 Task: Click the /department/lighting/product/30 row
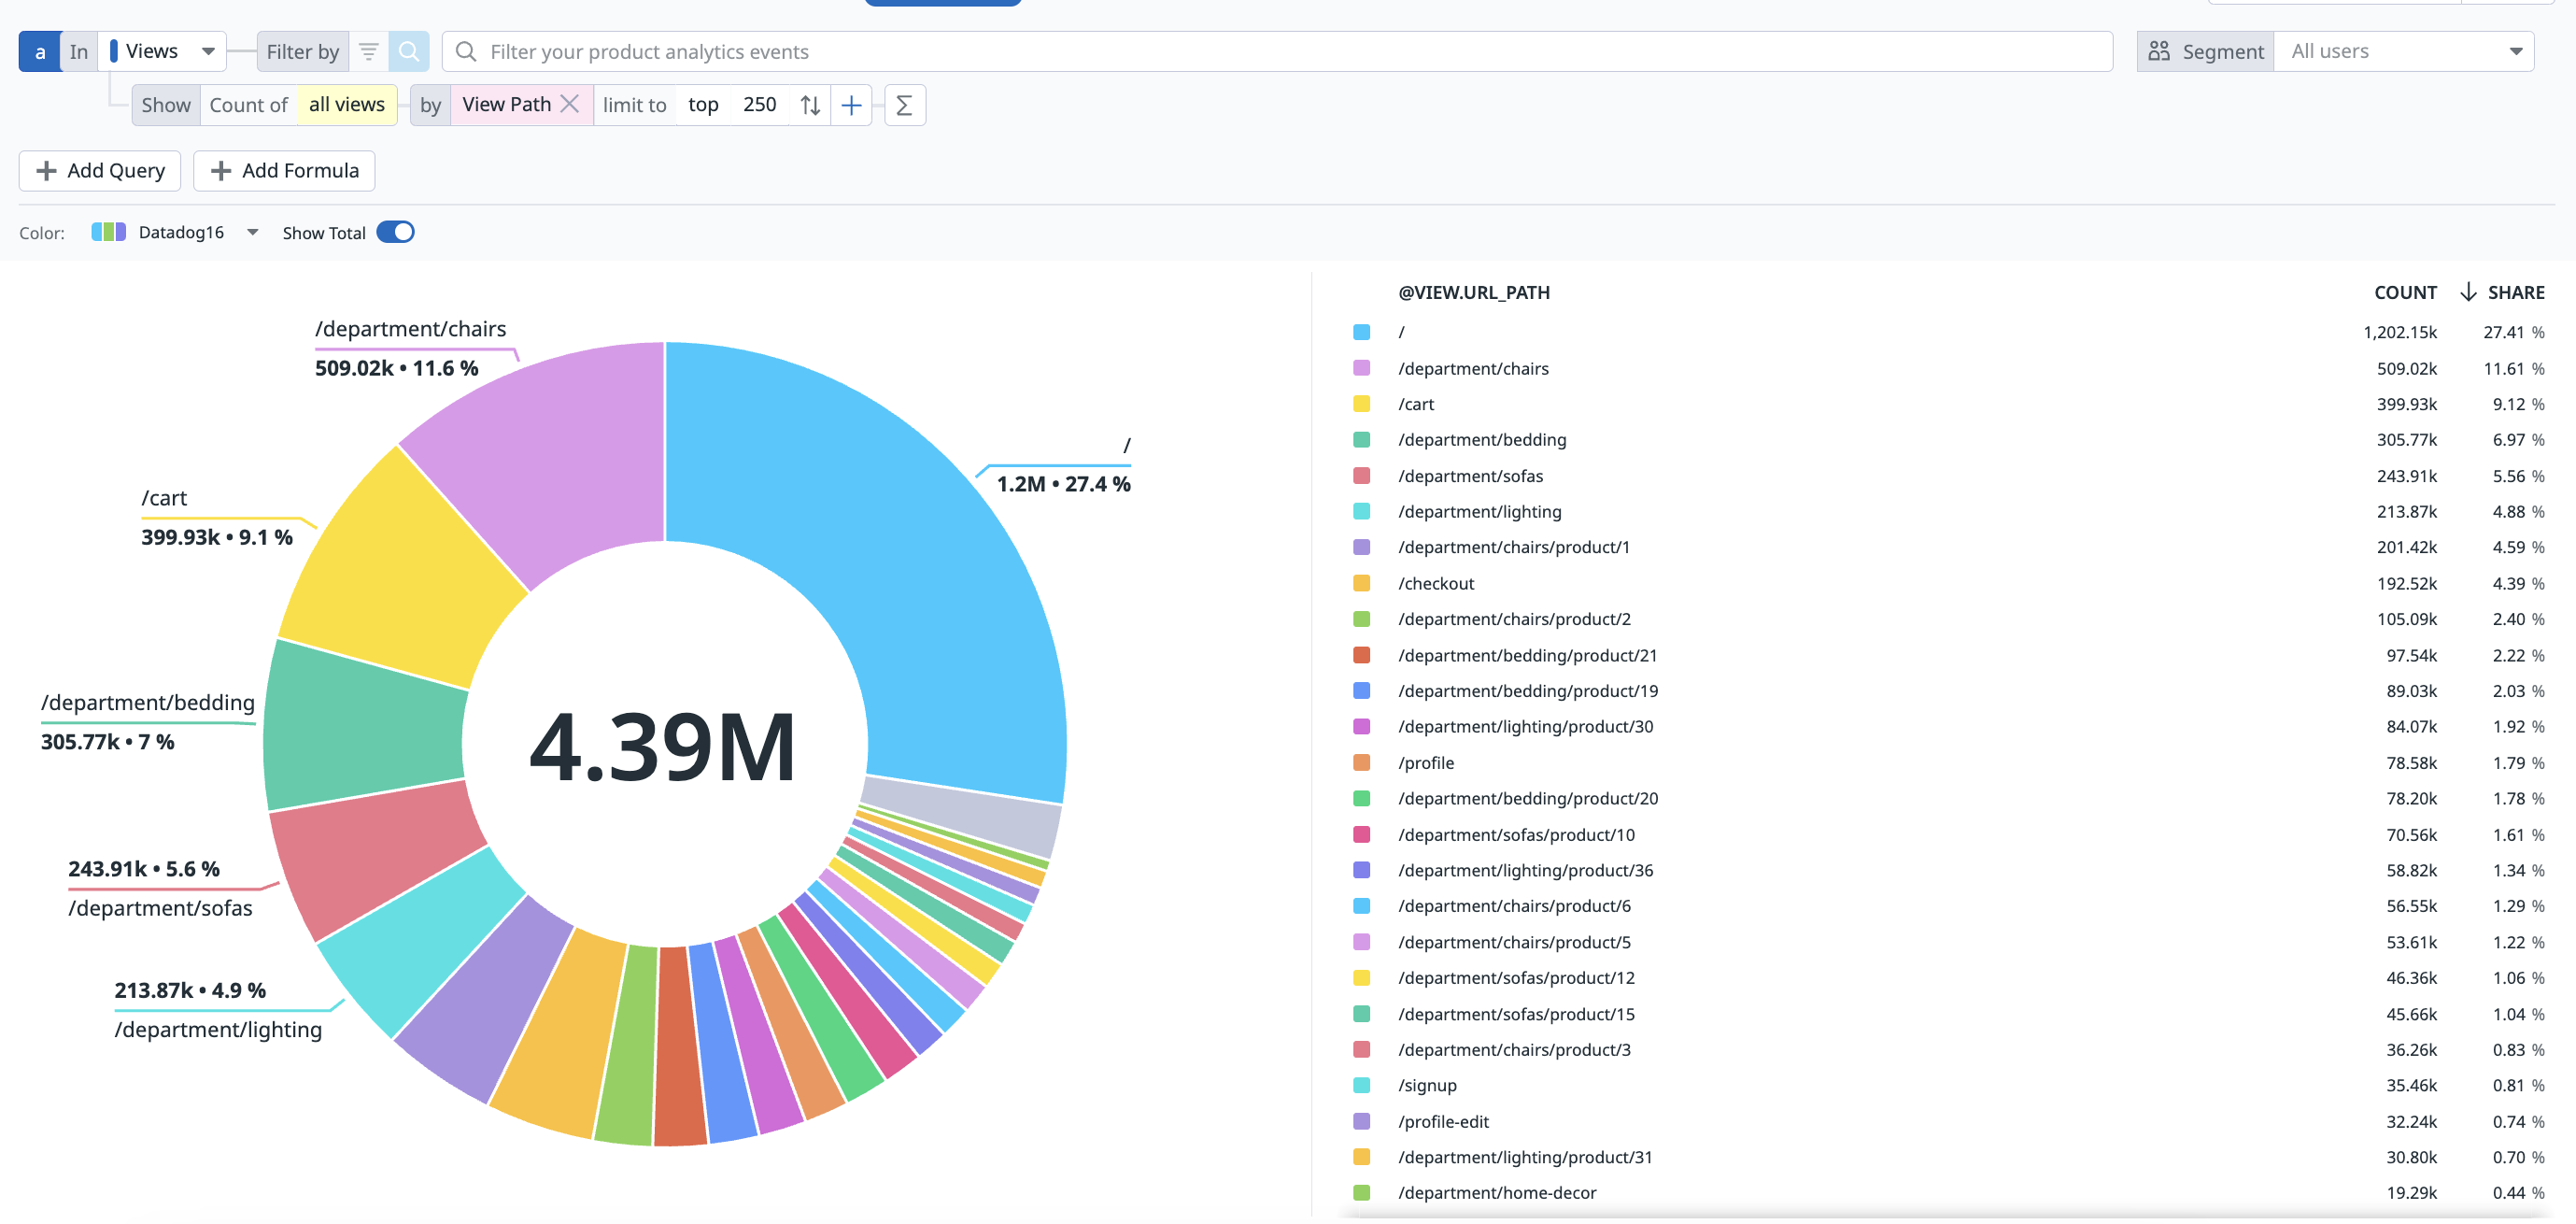[1947, 727]
